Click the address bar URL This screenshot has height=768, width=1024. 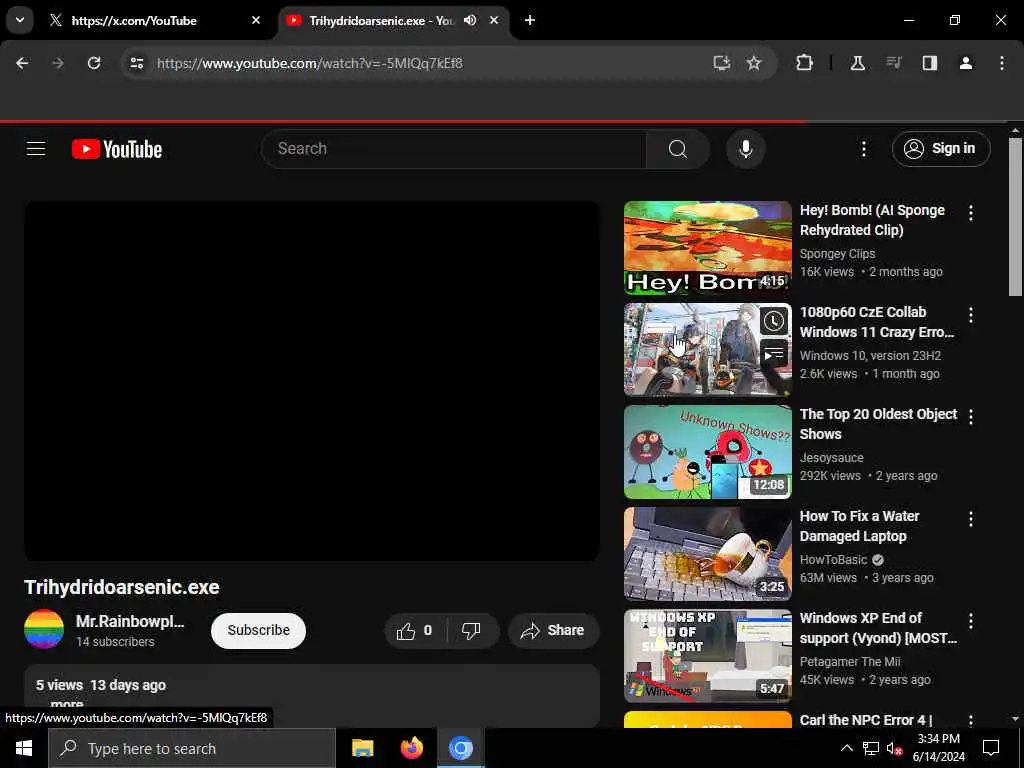point(310,63)
